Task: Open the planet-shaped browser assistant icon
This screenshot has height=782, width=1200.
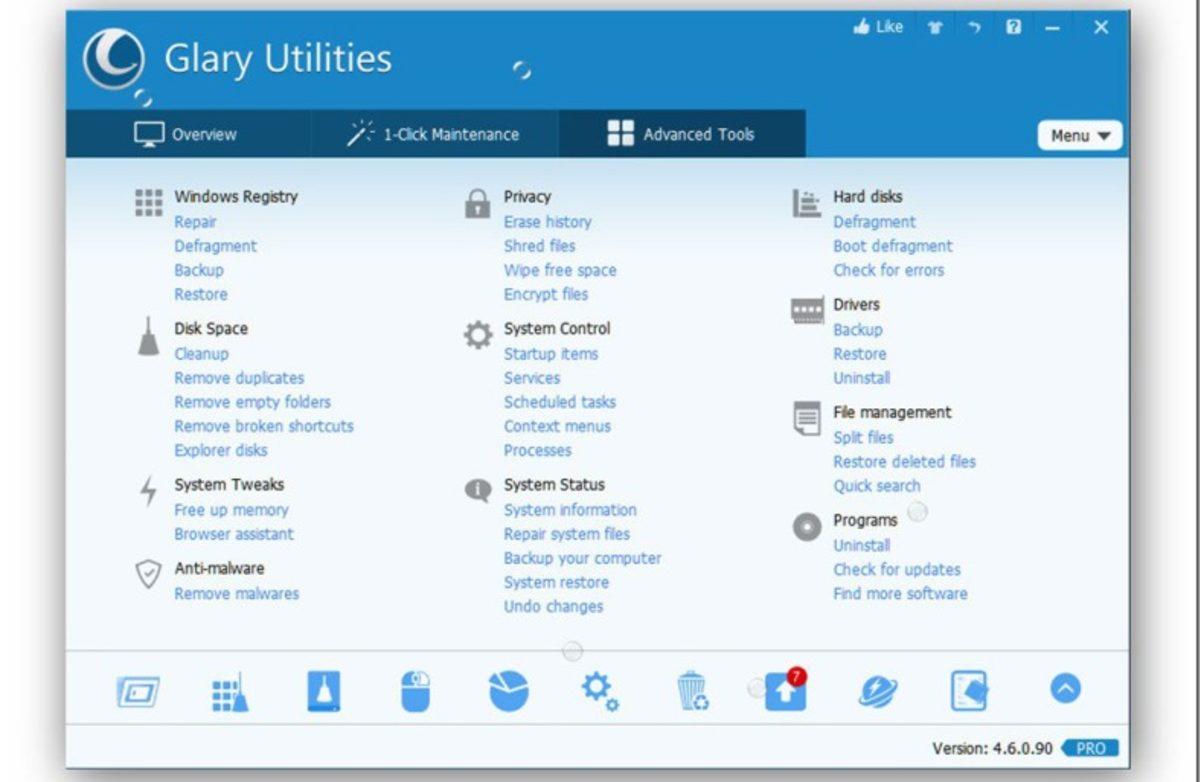Action: [878, 691]
